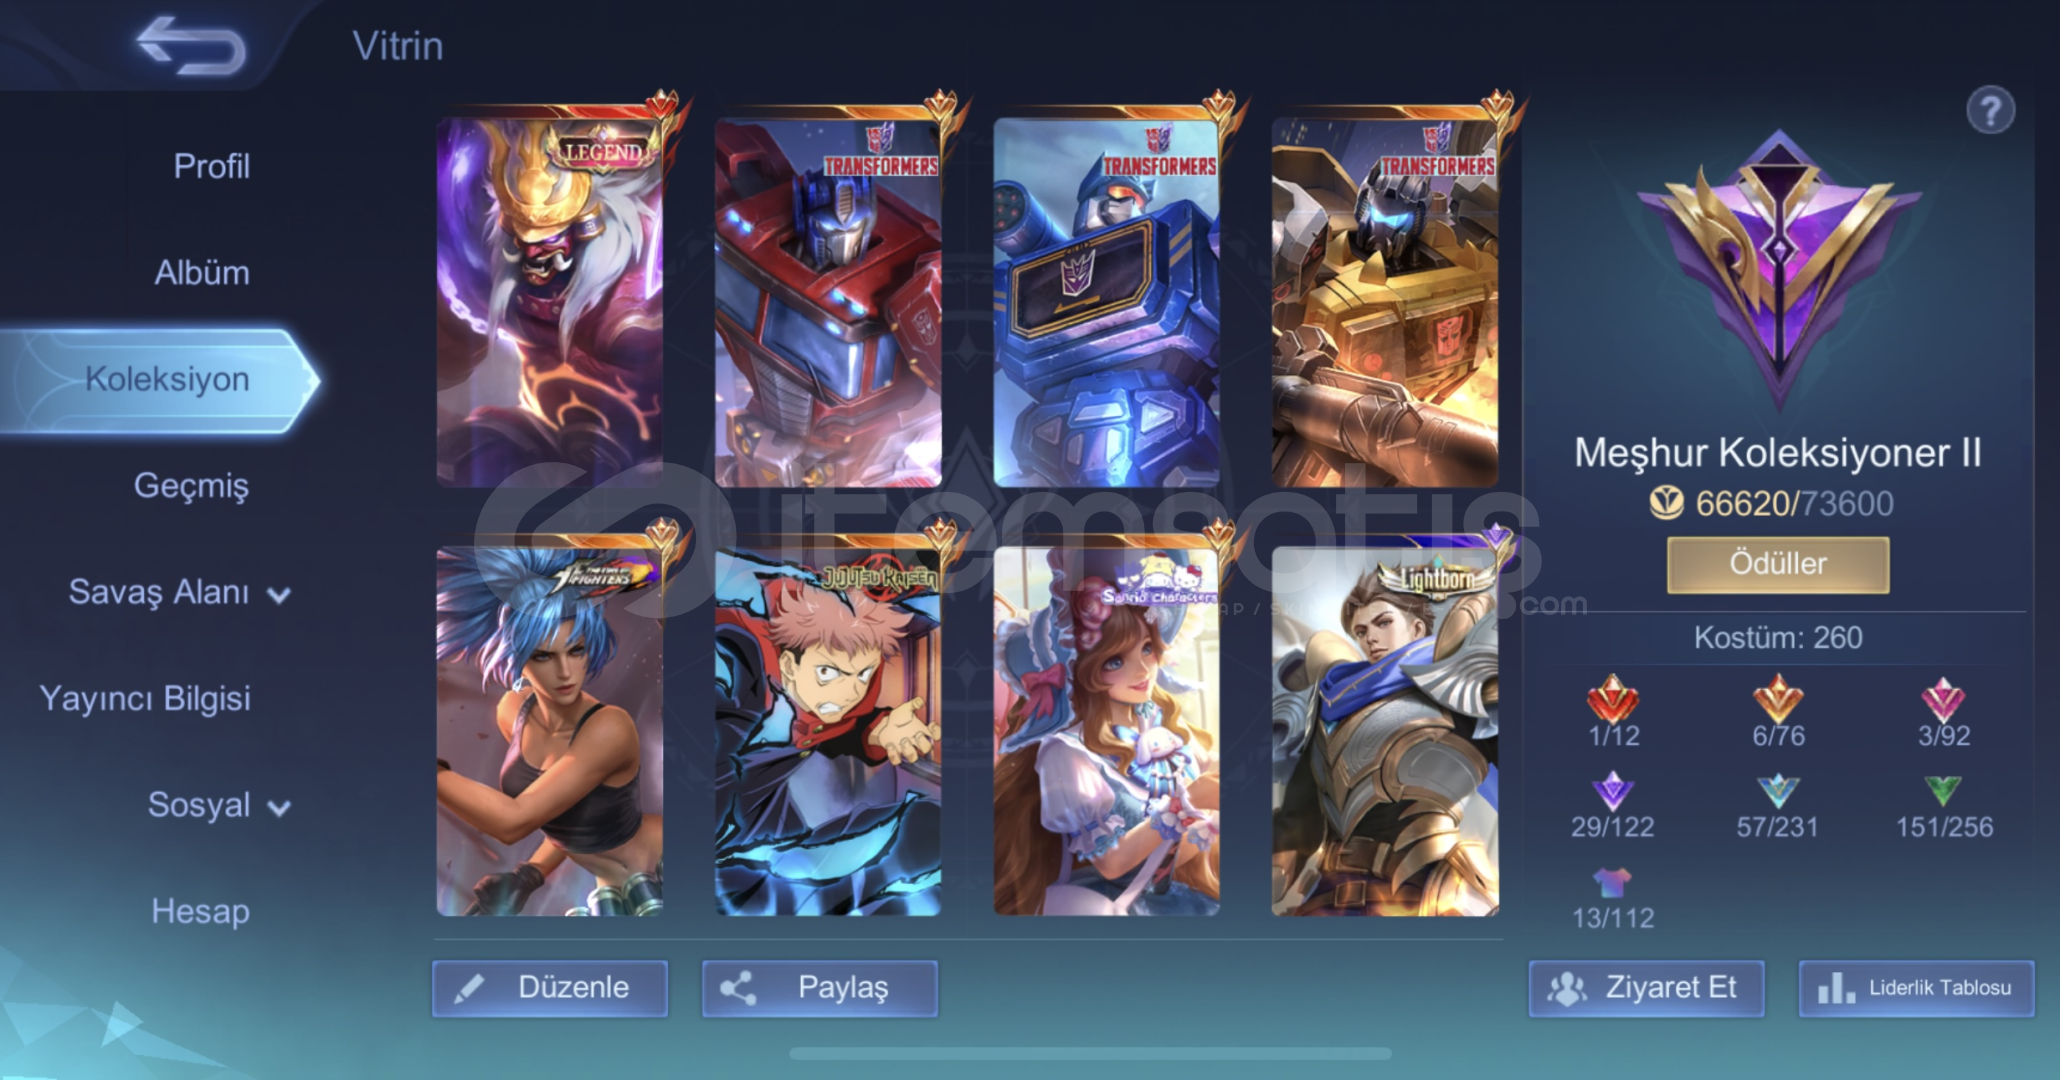Open the question mark help icon
Viewport: 2060px width, 1080px height.
1990,111
